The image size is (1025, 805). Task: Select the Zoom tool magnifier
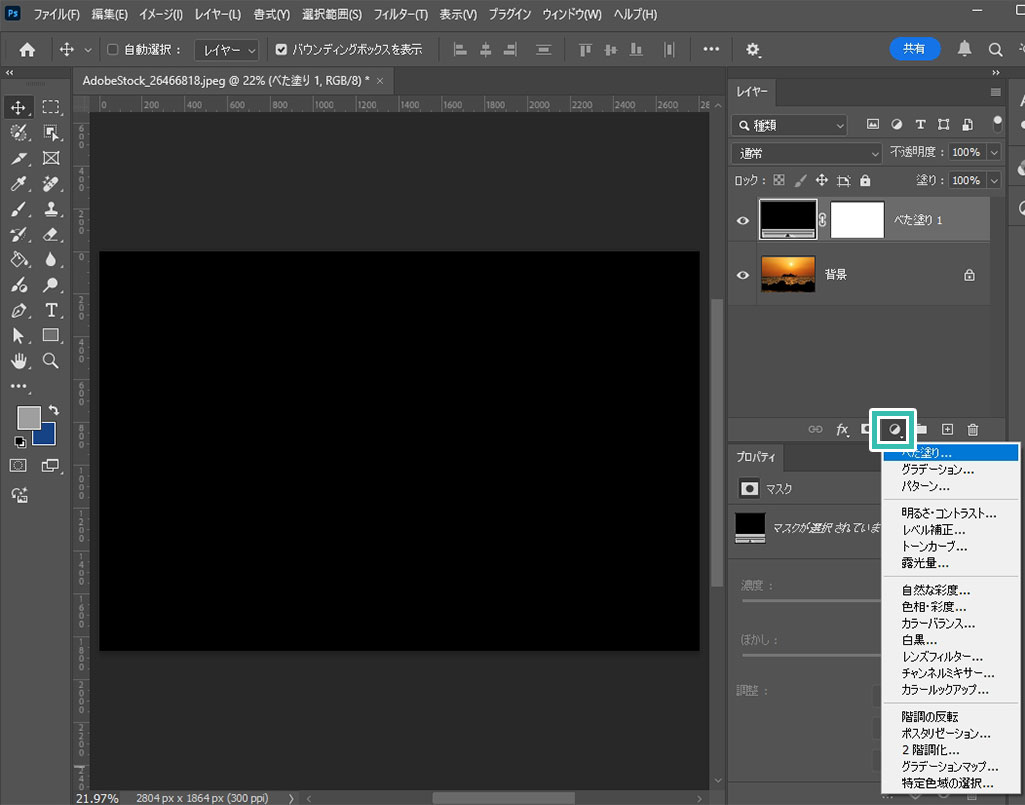click(50, 361)
